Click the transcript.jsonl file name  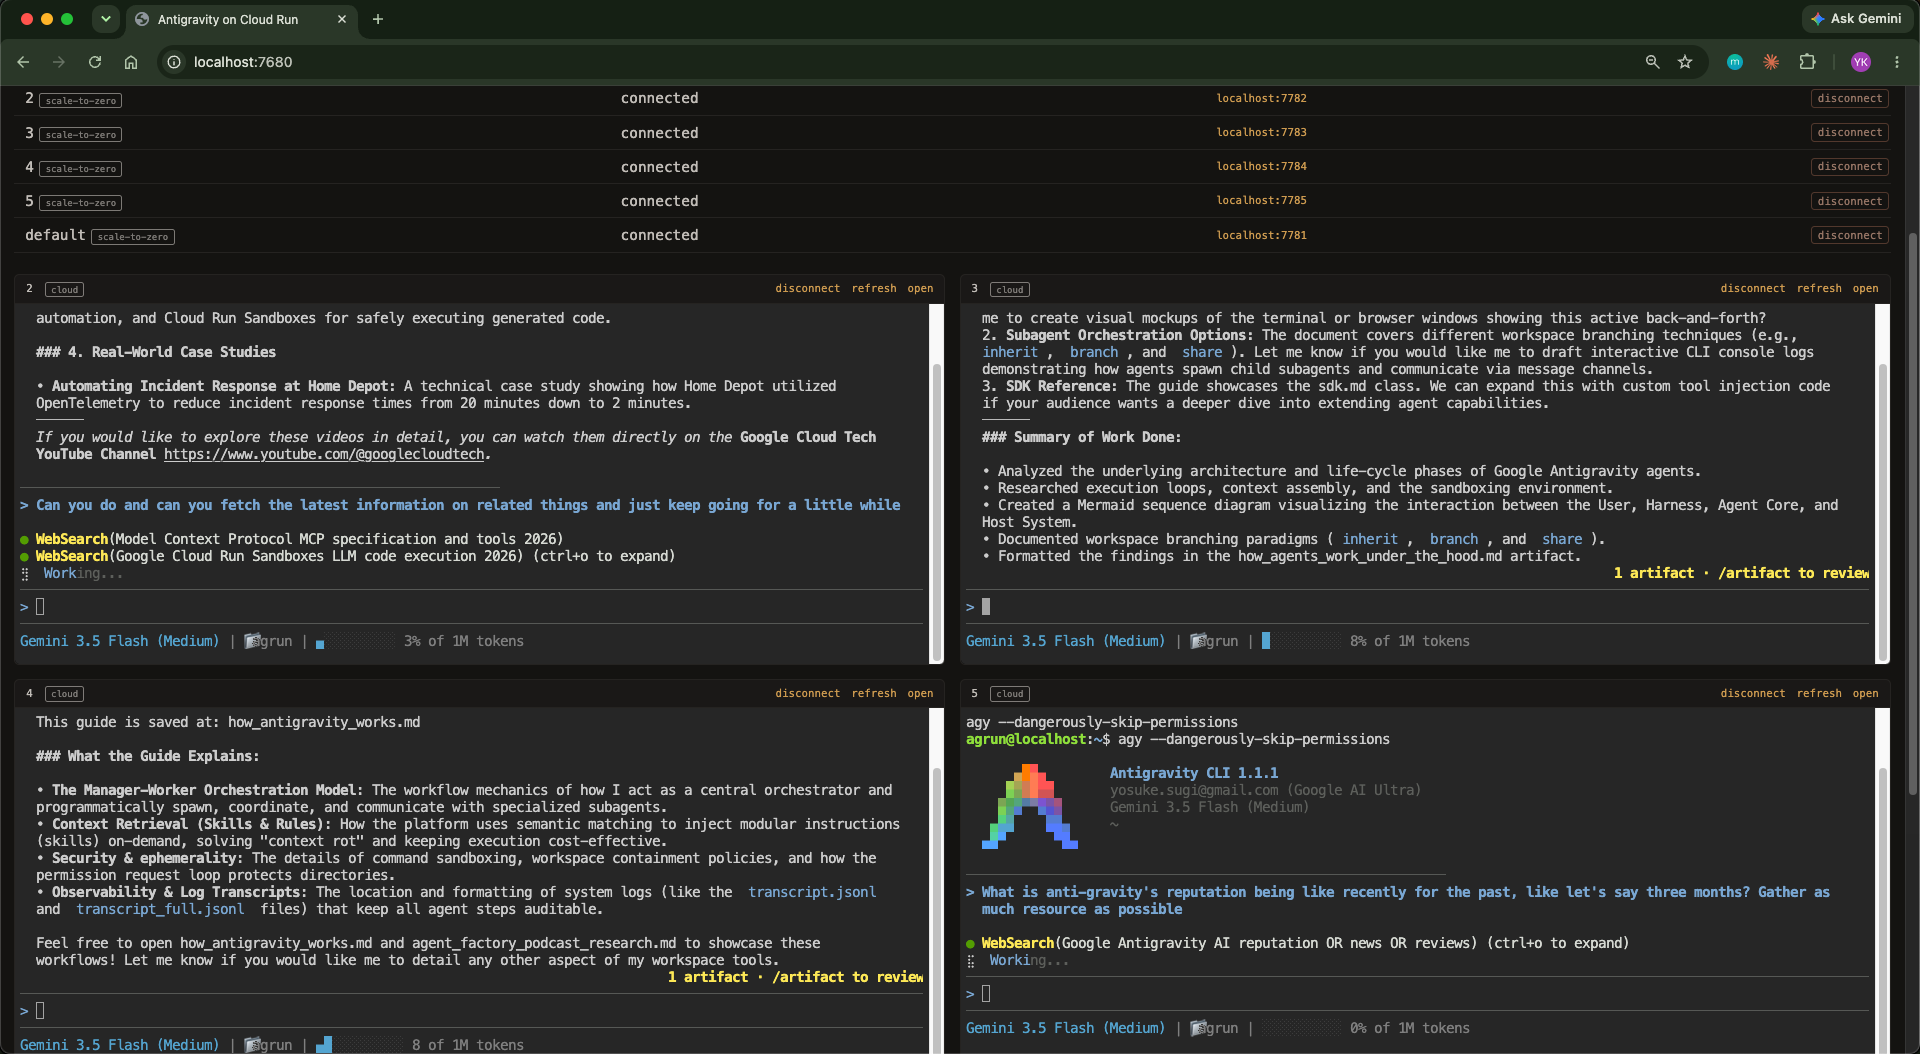pos(812,892)
